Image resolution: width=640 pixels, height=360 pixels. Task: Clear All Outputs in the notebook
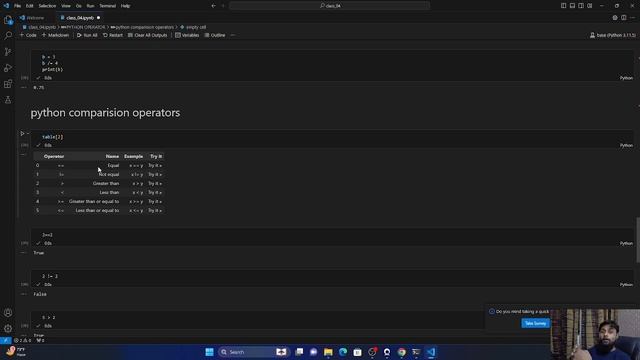[148, 36]
